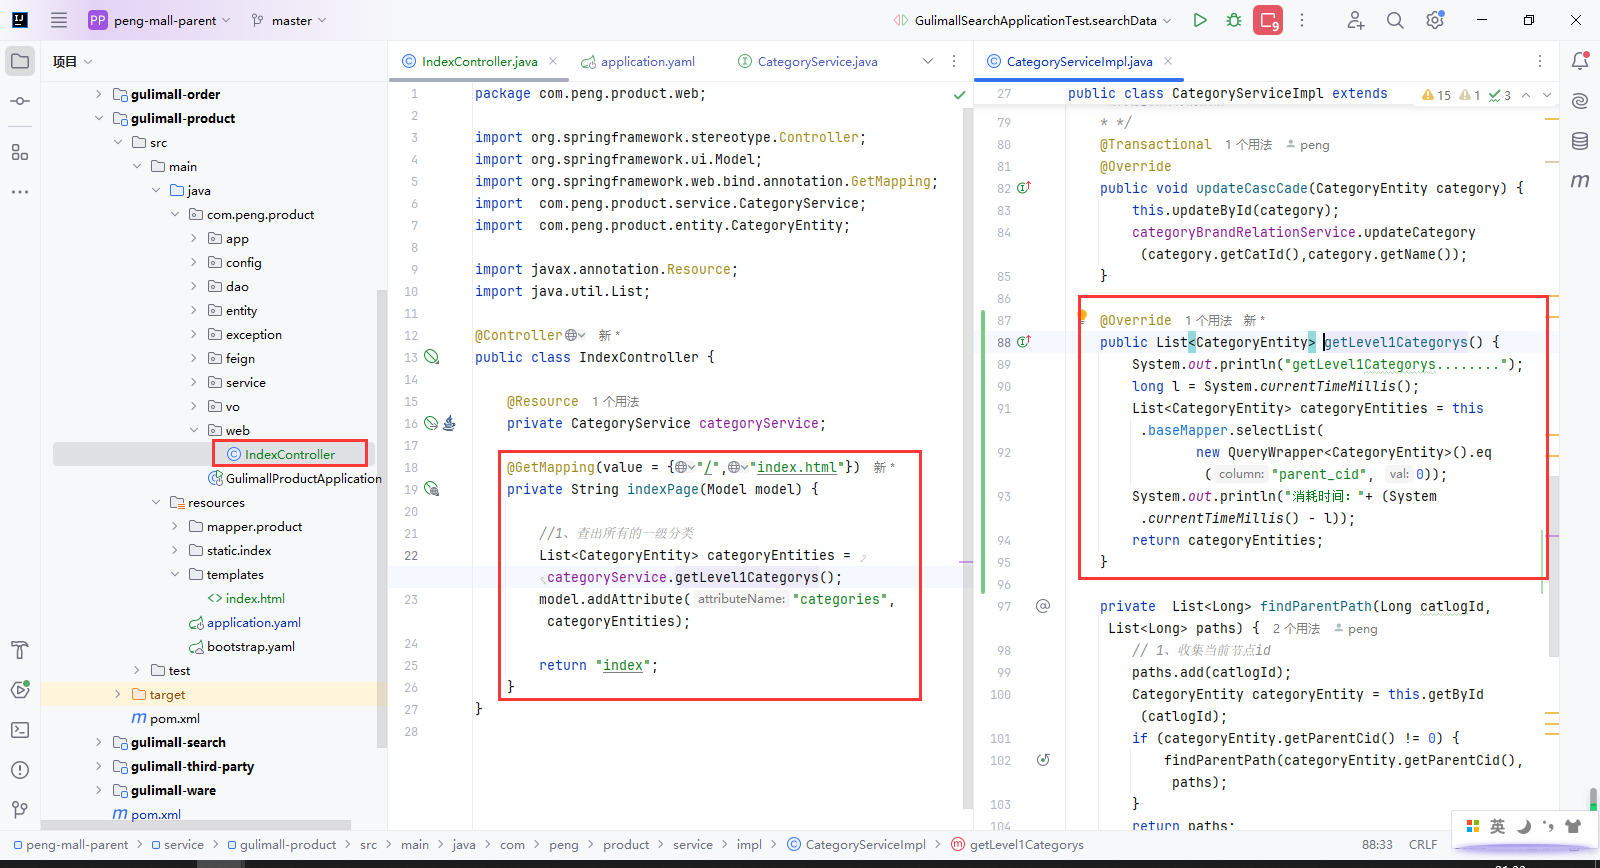Run GulimallSearchApplicationTest.searchData

point(1200,20)
